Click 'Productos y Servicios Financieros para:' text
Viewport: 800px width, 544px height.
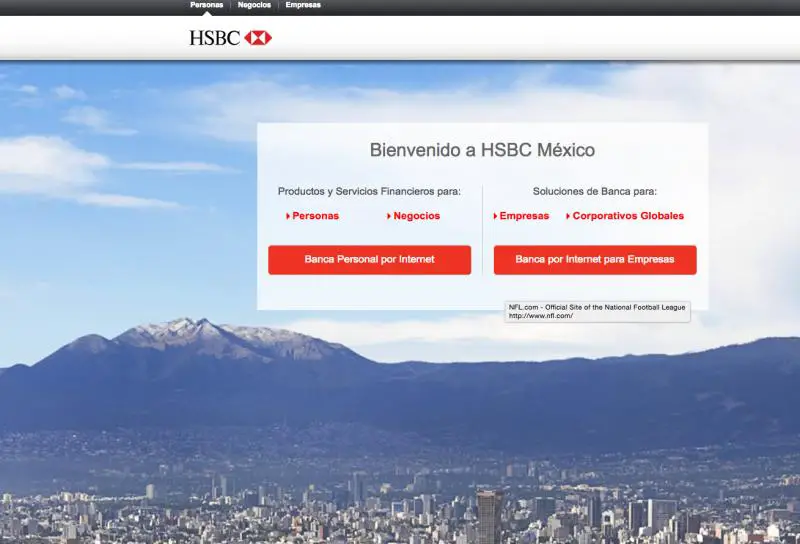369,191
